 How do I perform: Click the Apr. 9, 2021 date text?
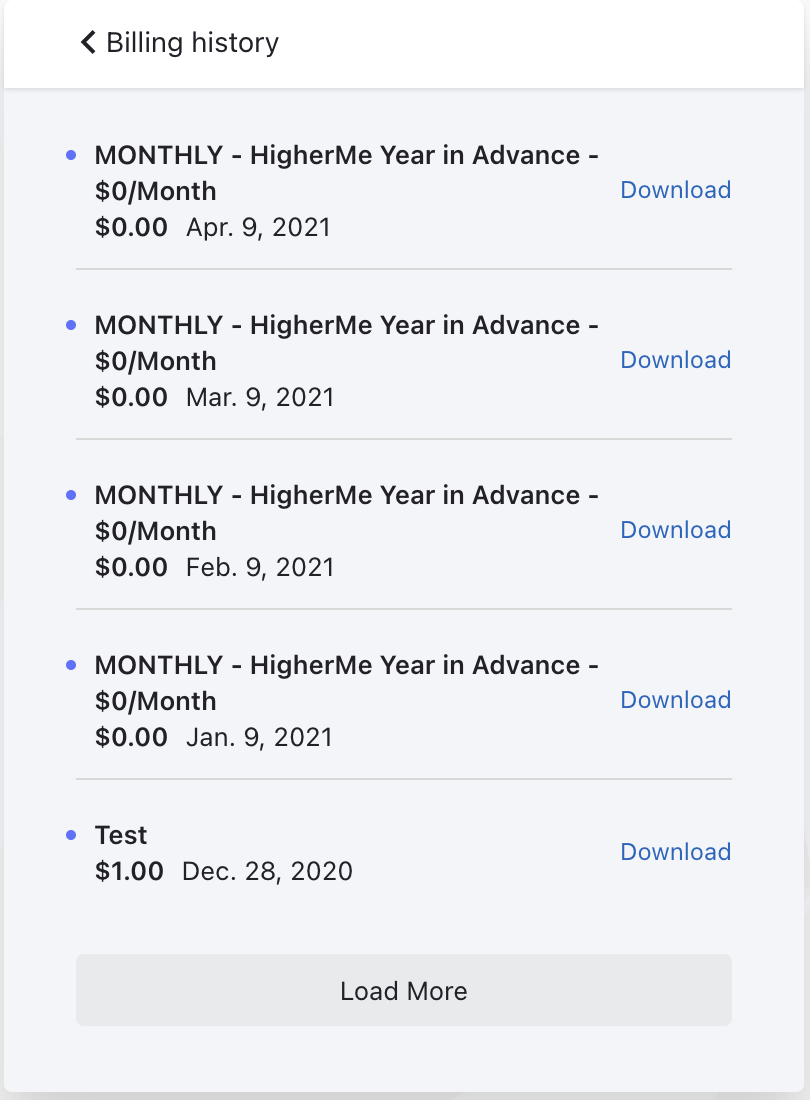pos(258,227)
